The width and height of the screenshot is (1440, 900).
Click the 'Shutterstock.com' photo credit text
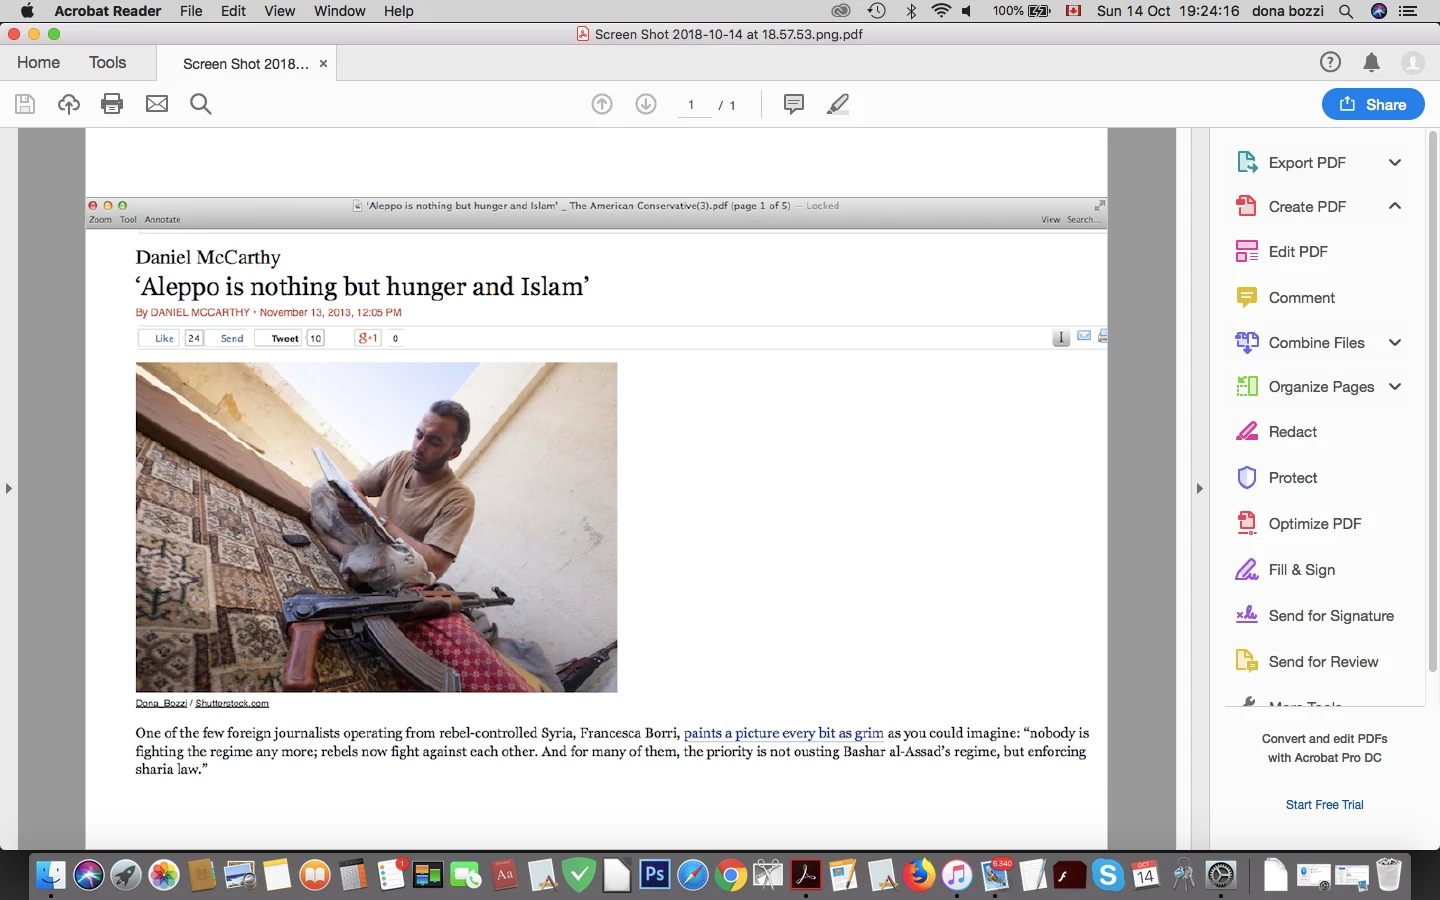232,703
